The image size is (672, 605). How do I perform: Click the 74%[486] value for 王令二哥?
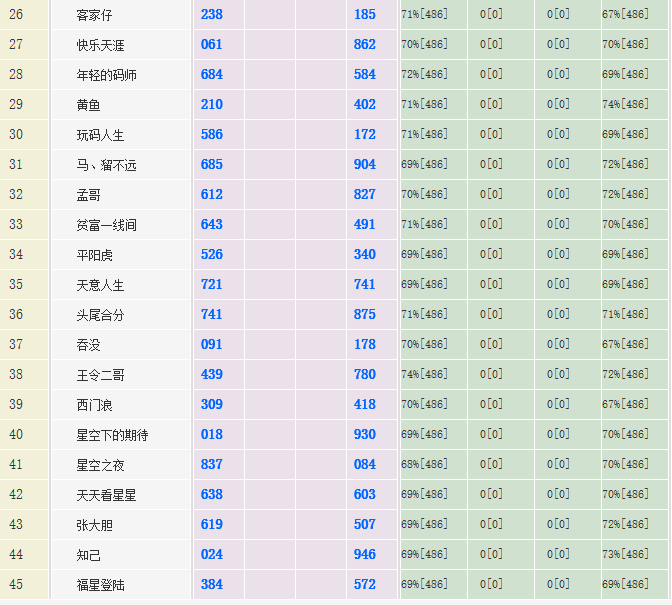424,374
